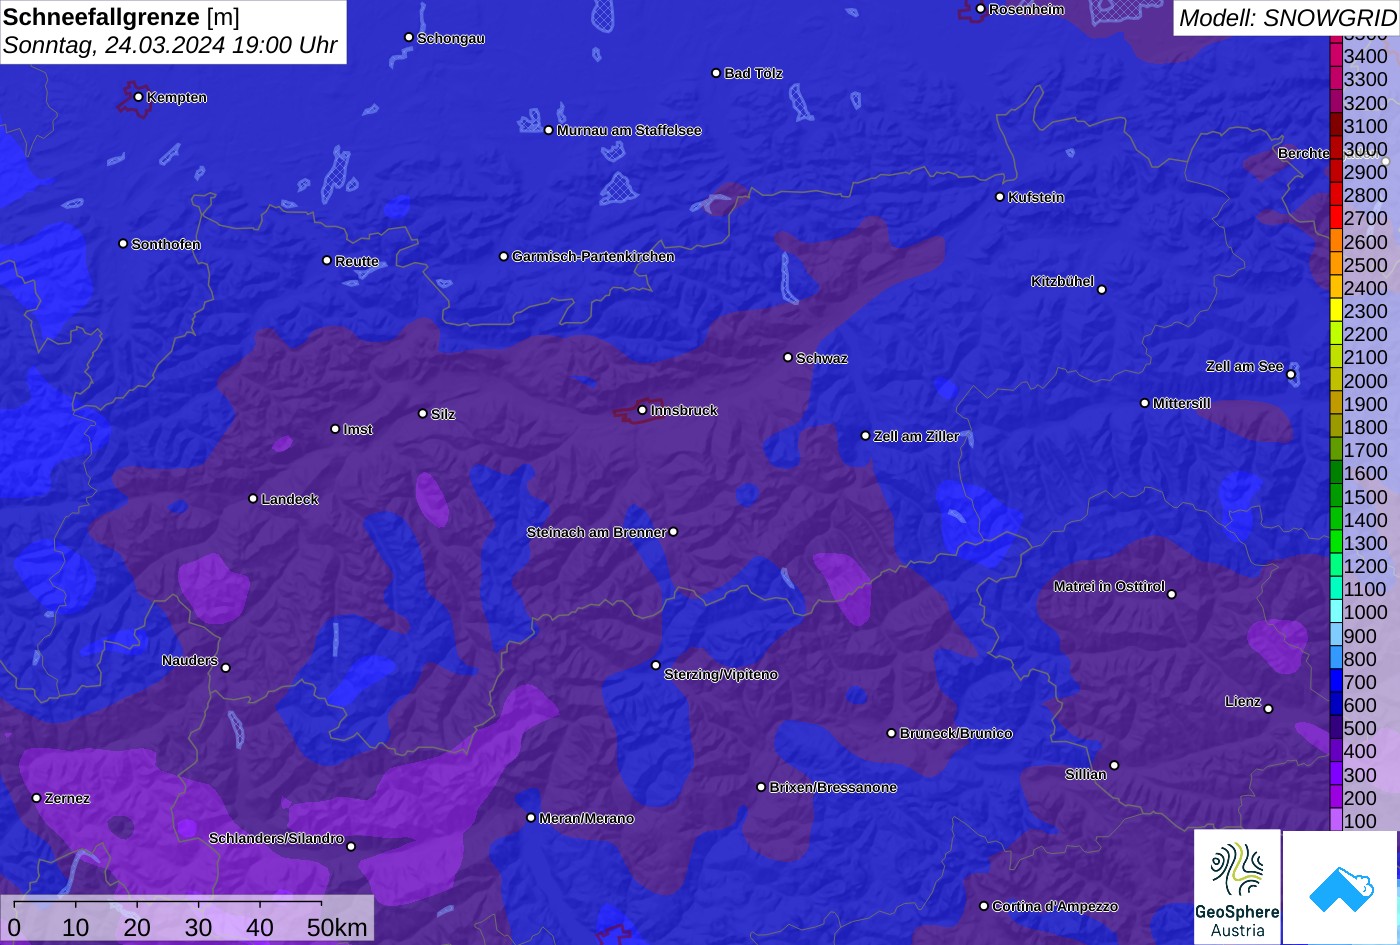1400x945 pixels.
Task: Click the Schneefallgrenze [m] title
Action: [x=121, y=17]
